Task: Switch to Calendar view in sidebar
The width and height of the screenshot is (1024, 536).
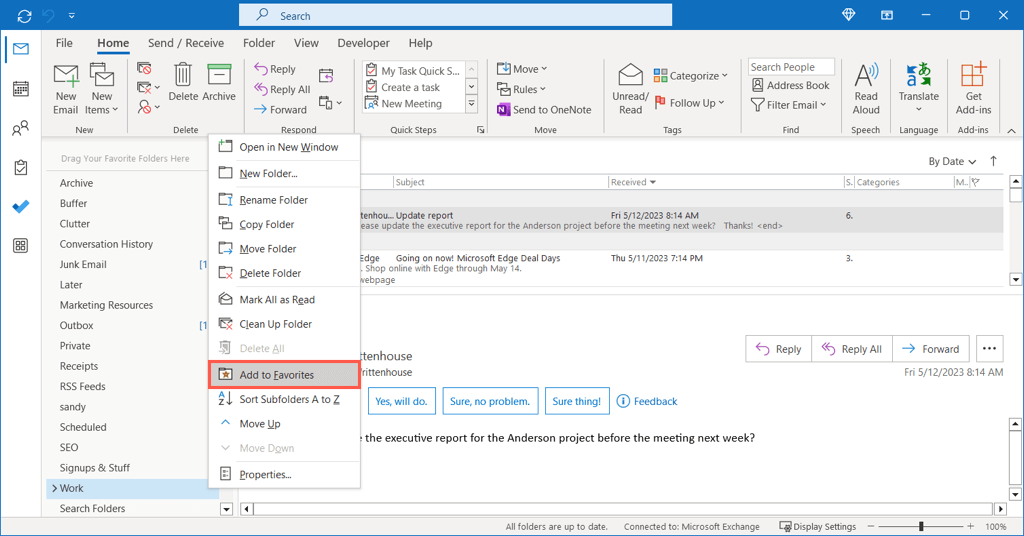Action: [20, 89]
